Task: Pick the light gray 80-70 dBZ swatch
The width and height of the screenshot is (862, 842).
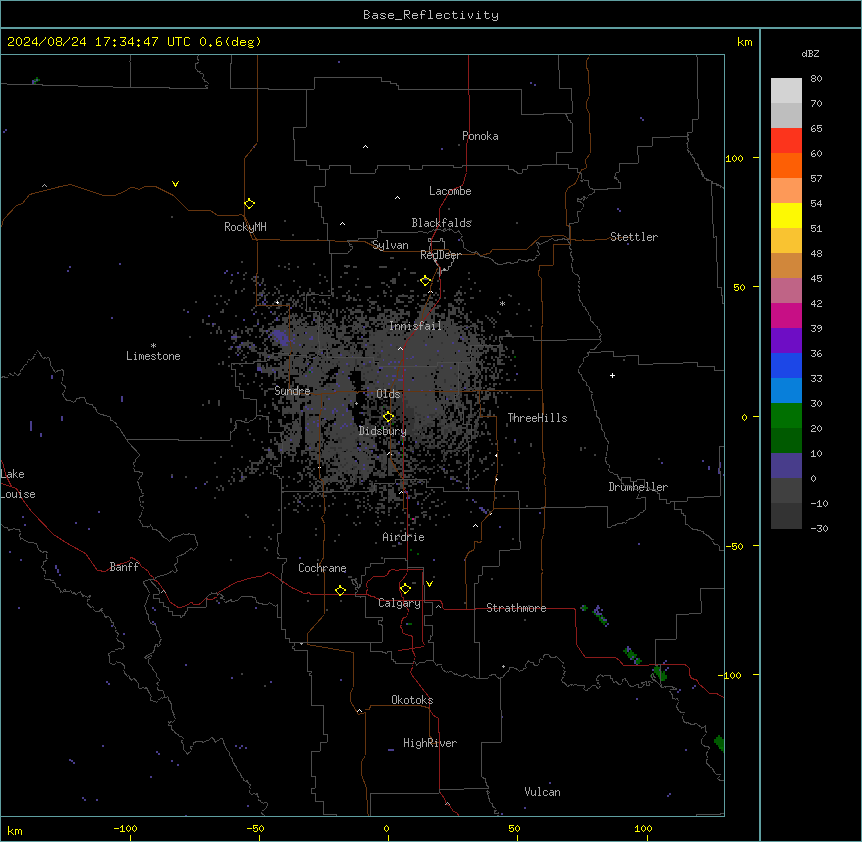Action: pyautogui.click(x=786, y=91)
